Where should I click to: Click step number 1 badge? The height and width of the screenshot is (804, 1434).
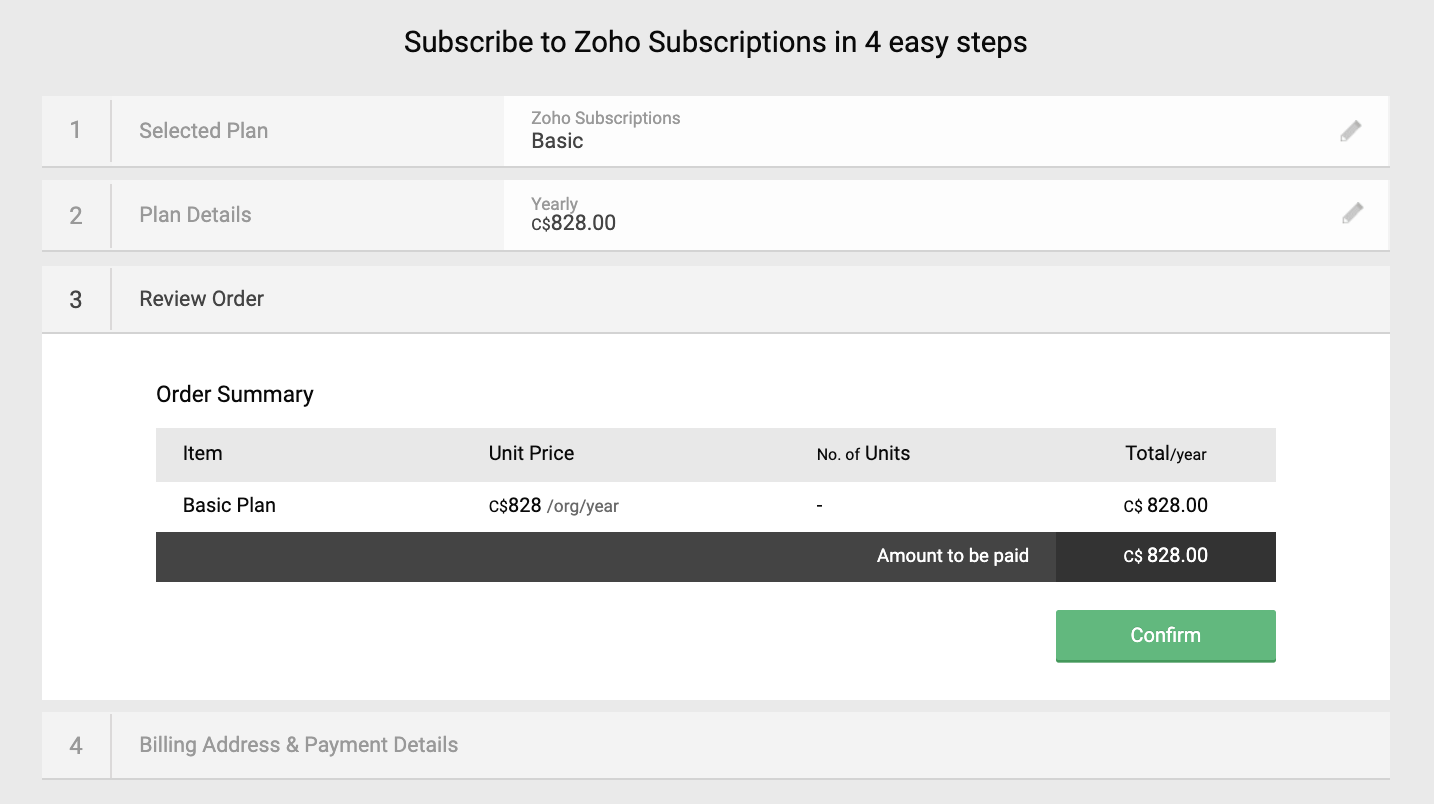pyautogui.click(x=76, y=131)
